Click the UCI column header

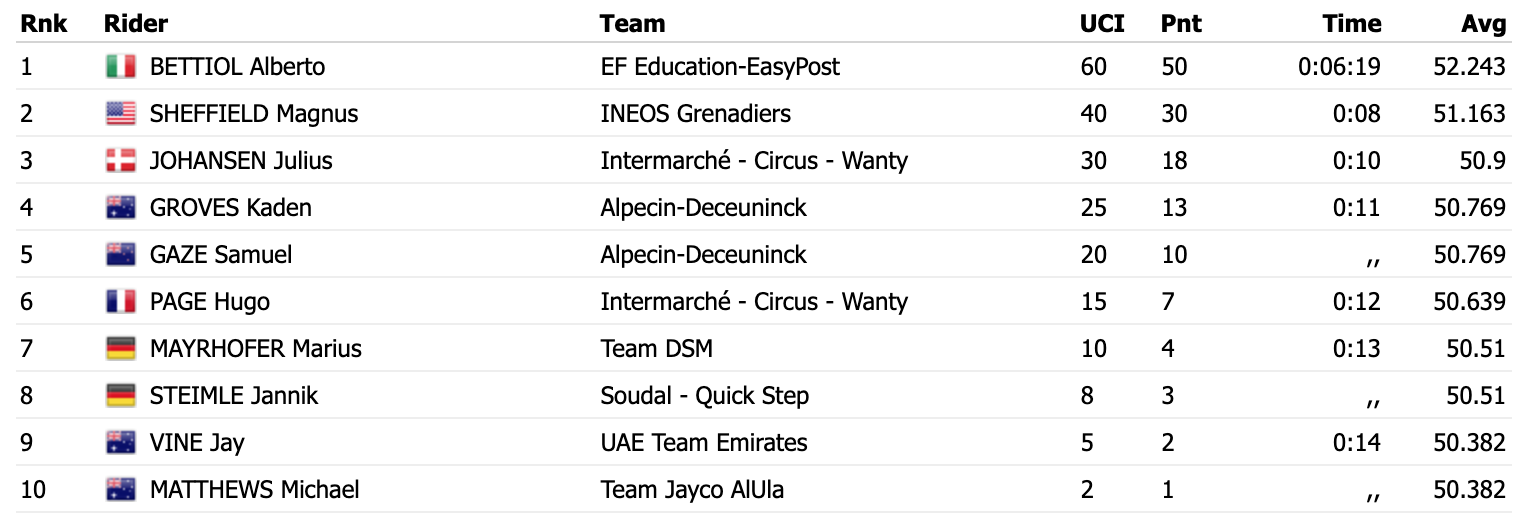click(x=1102, y=23)
